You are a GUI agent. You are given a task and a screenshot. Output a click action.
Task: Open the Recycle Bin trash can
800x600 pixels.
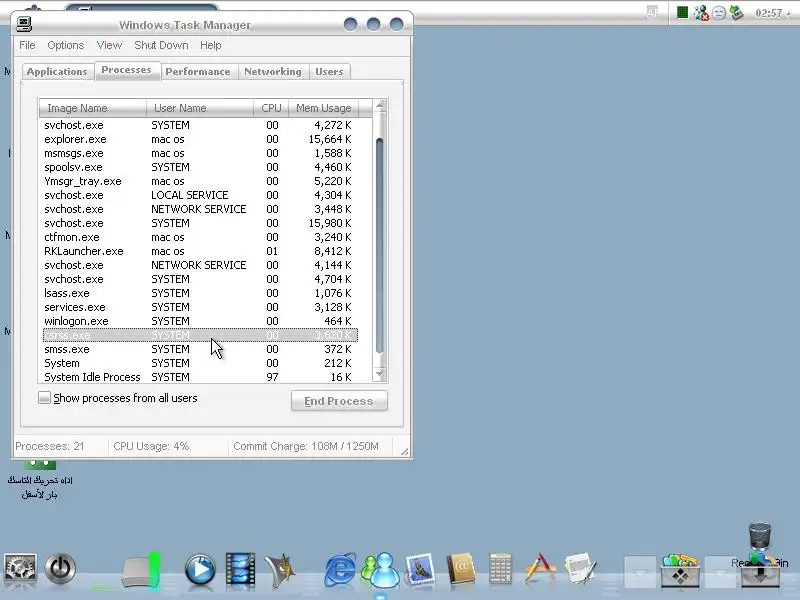point(760,538)
